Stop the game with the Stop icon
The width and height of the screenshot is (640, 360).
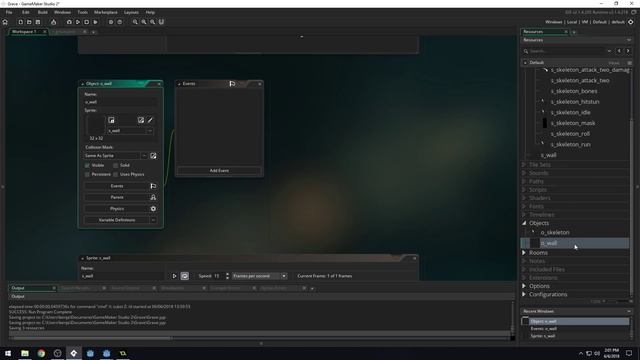[86, 22]
